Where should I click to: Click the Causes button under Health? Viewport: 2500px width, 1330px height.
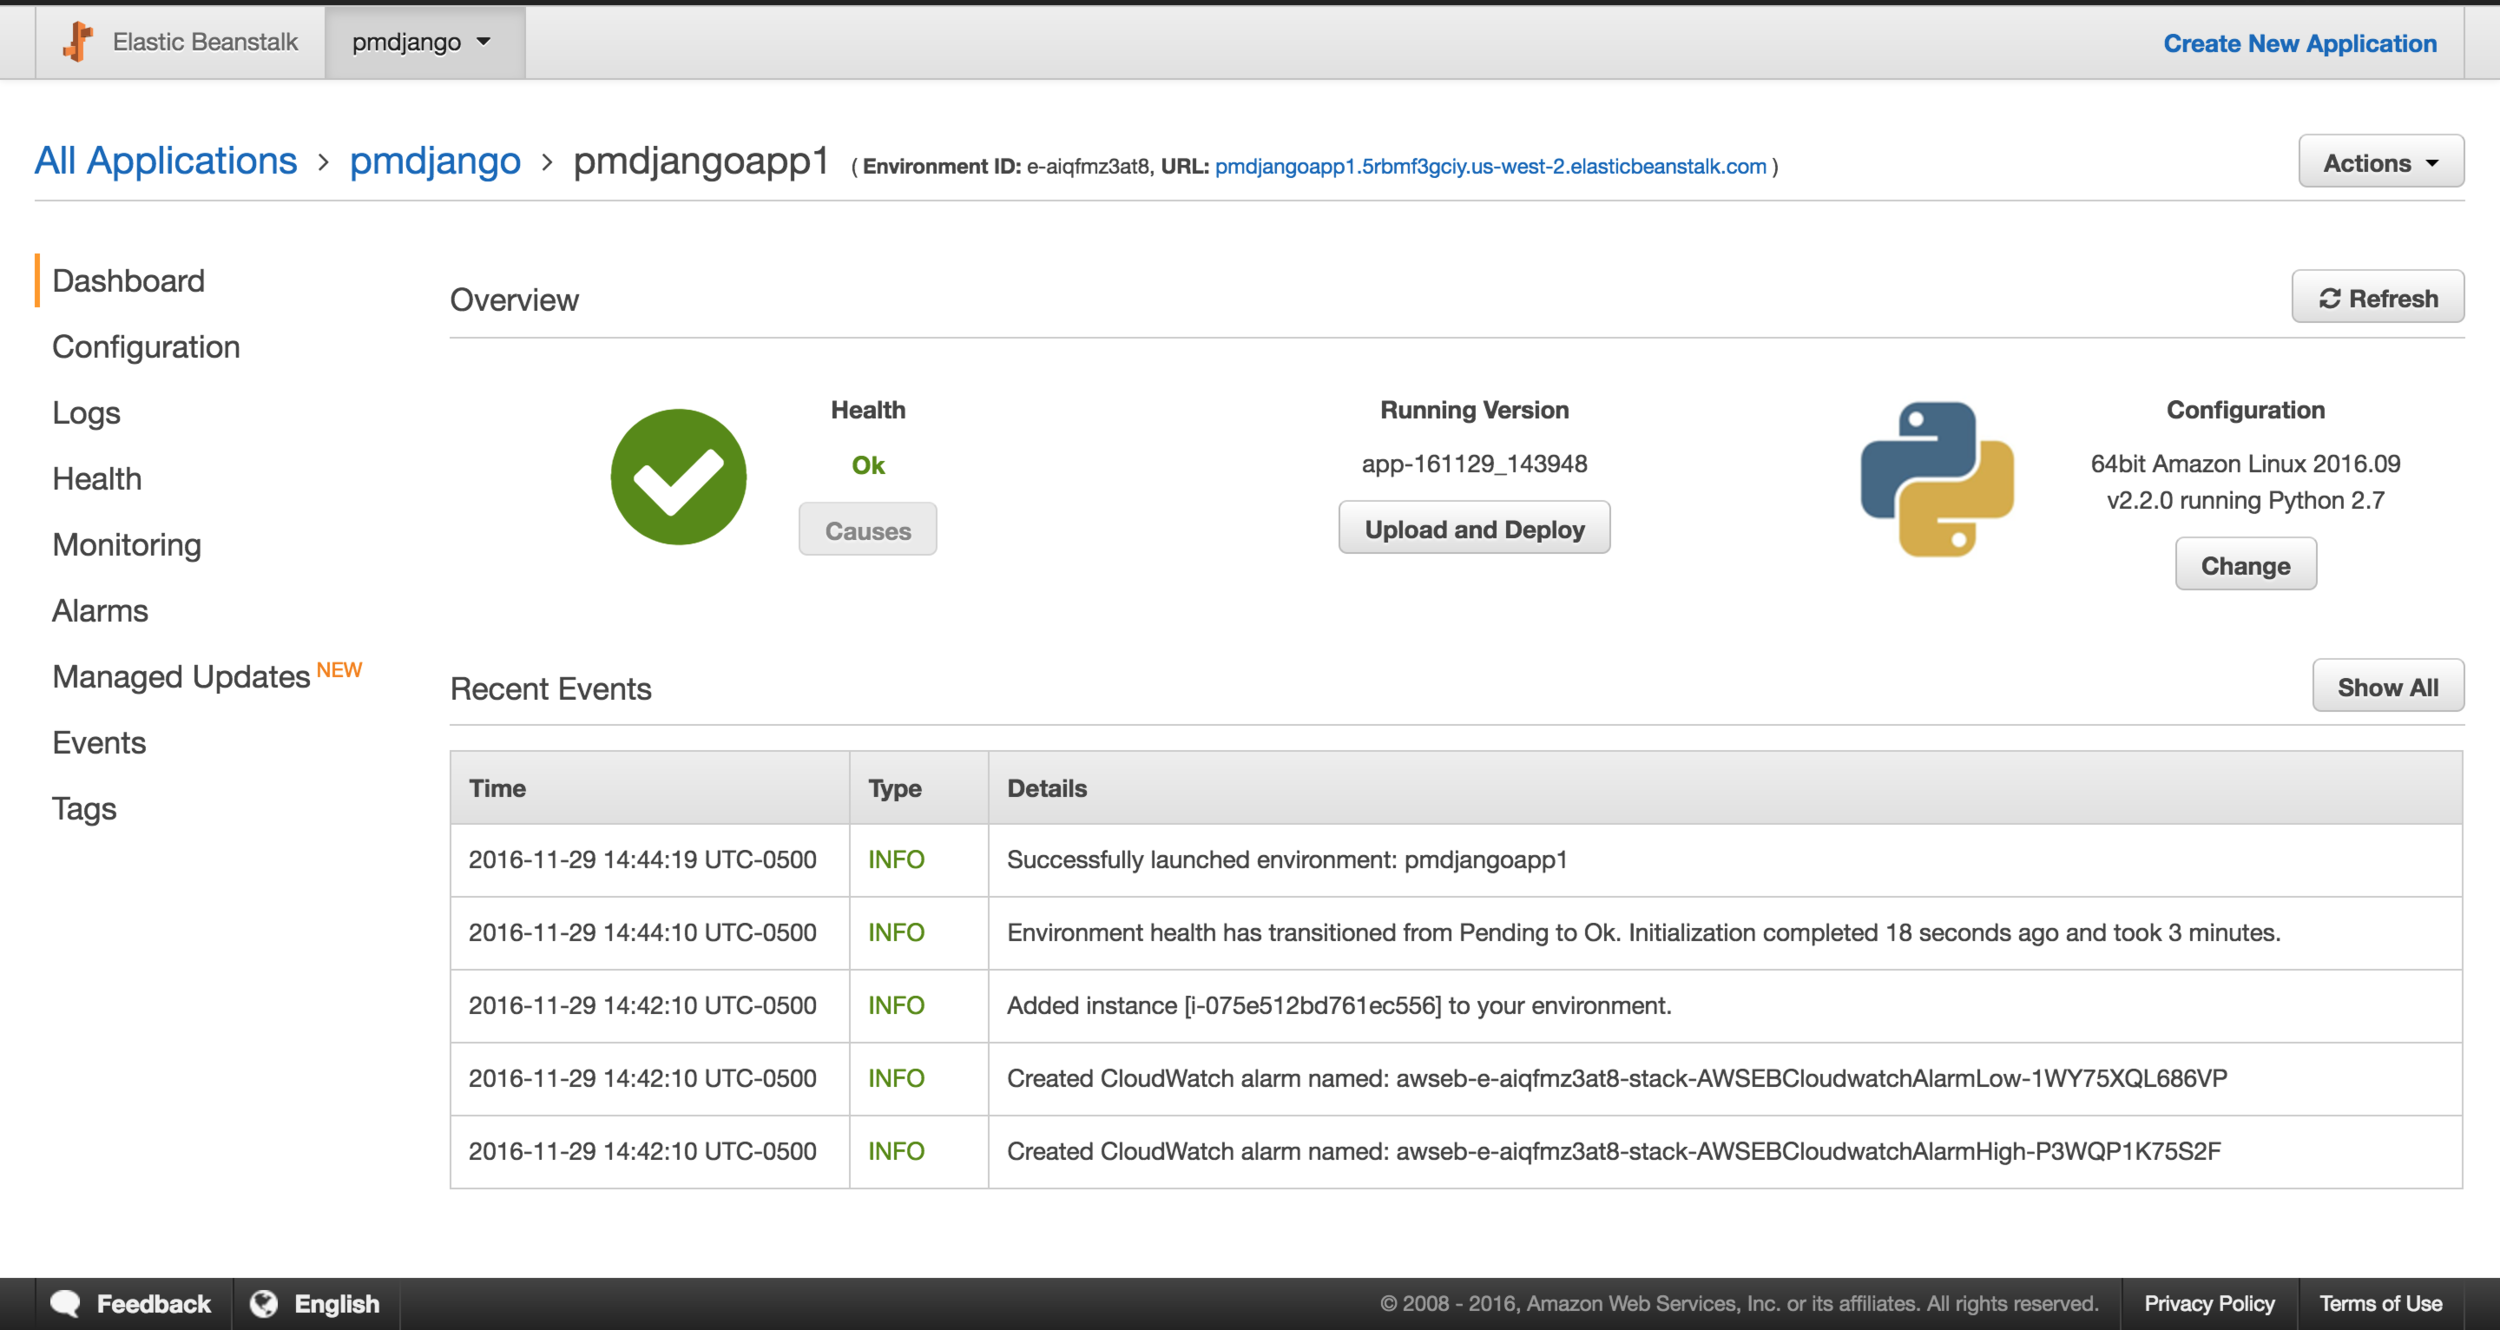[x=867, y=530]
